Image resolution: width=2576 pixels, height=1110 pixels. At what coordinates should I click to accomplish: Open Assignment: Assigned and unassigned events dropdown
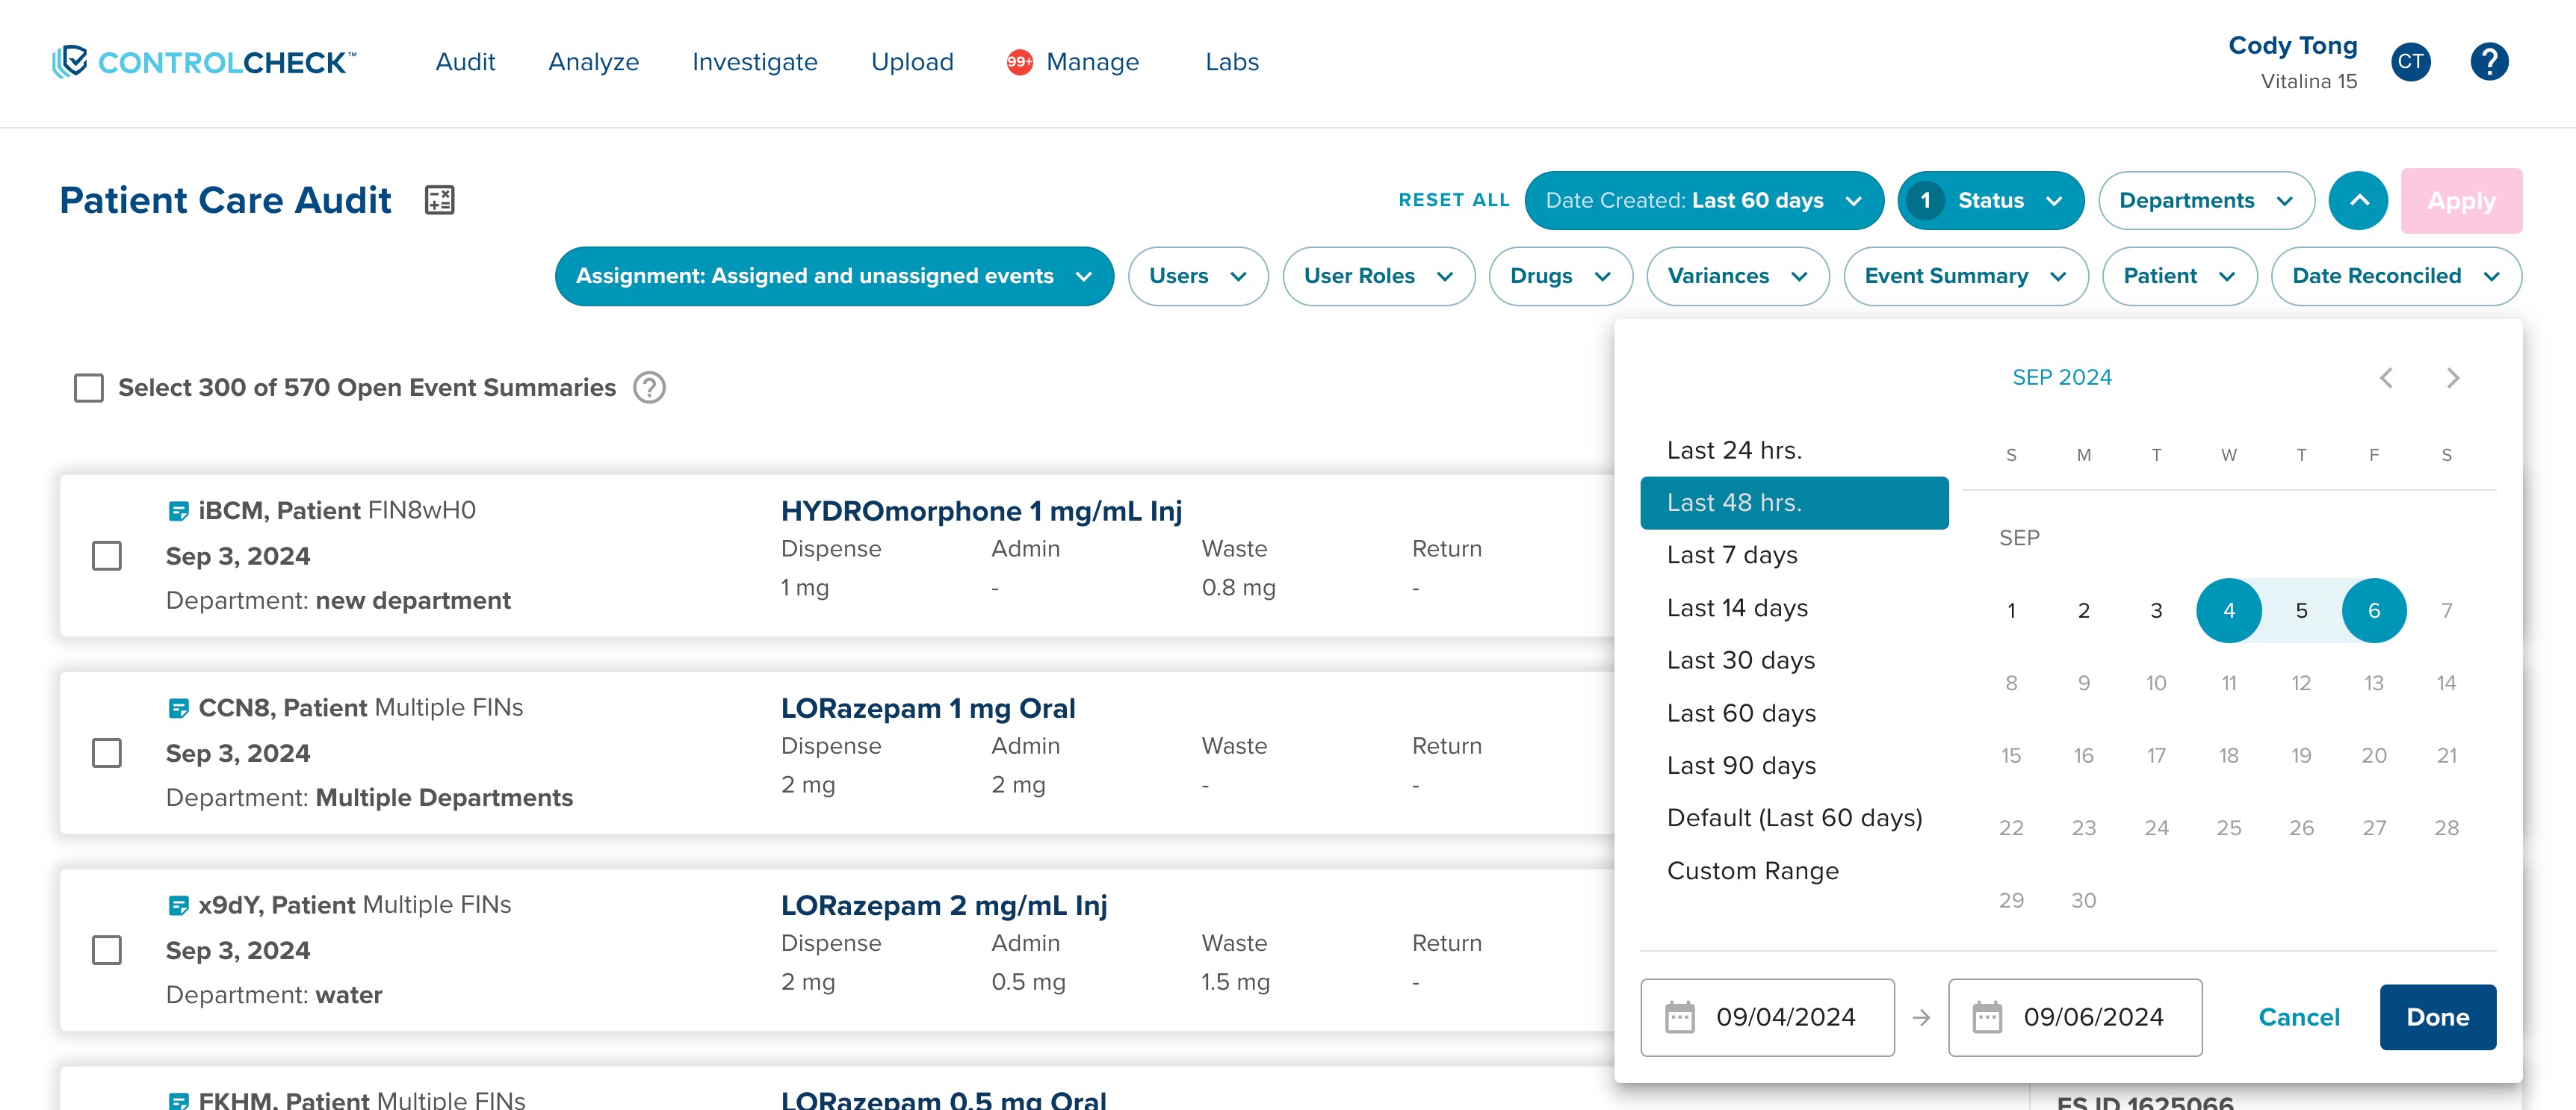click(834, 276)
